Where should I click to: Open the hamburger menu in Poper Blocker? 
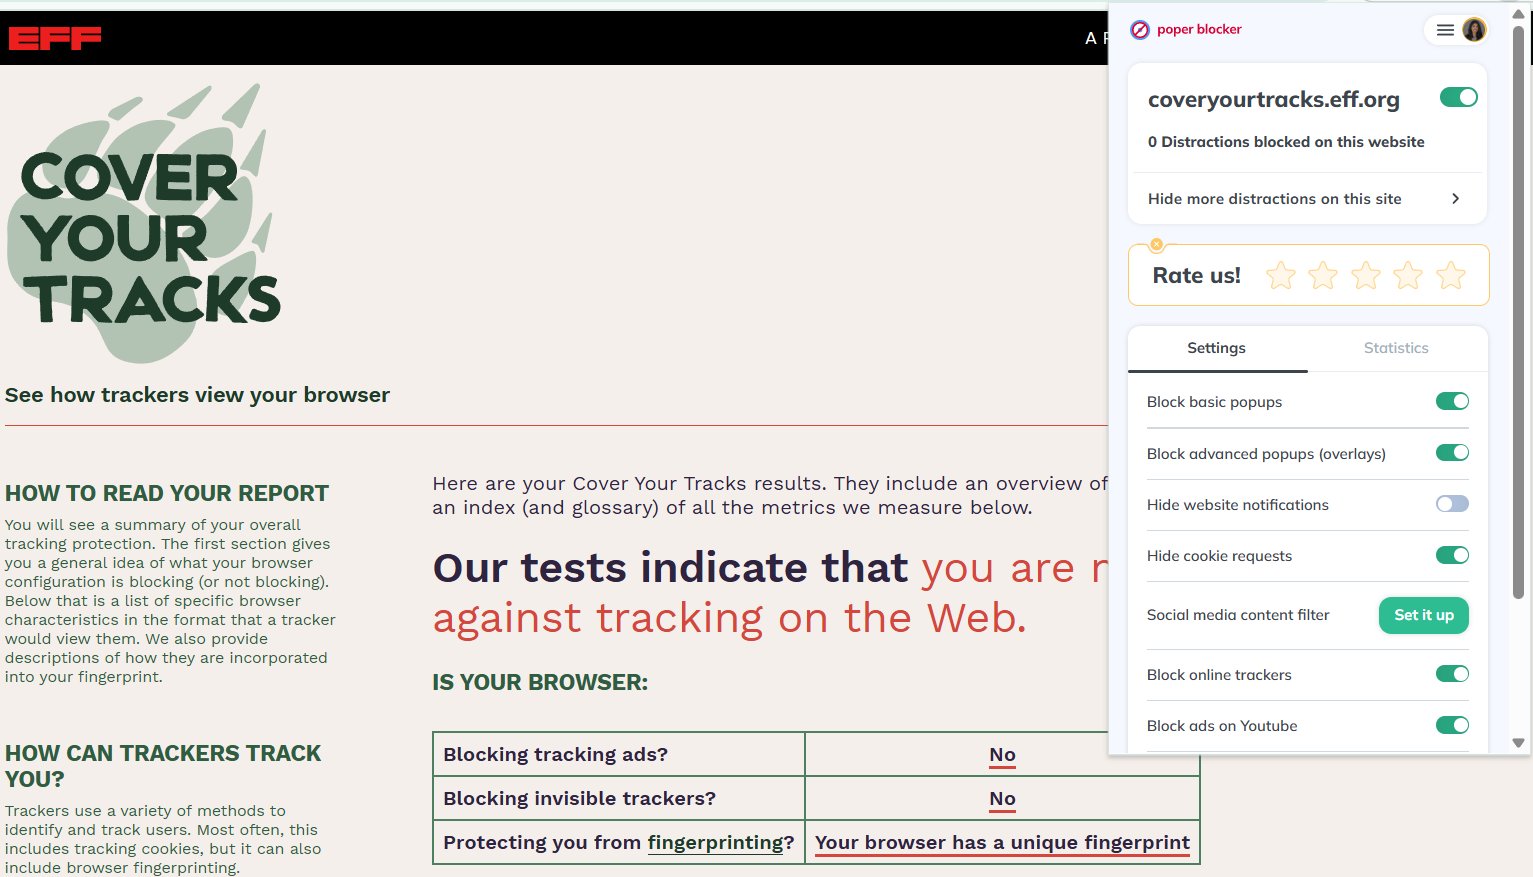pos(1445,30)
